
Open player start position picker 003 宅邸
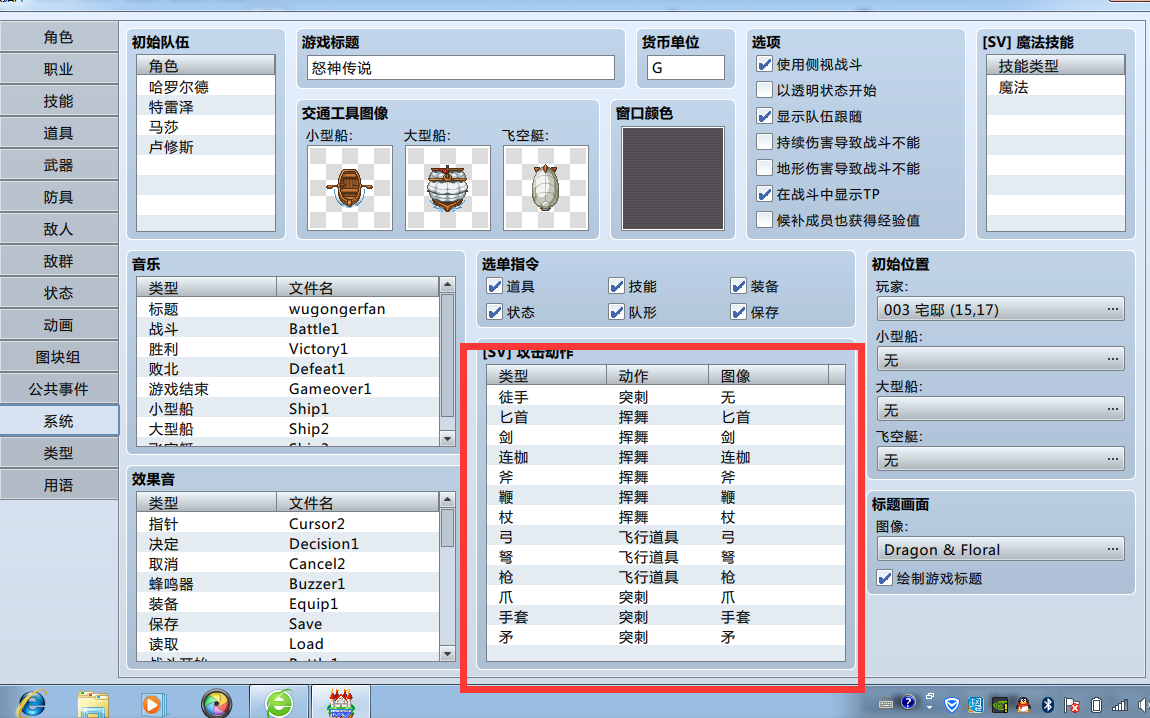pos(1000,309)
